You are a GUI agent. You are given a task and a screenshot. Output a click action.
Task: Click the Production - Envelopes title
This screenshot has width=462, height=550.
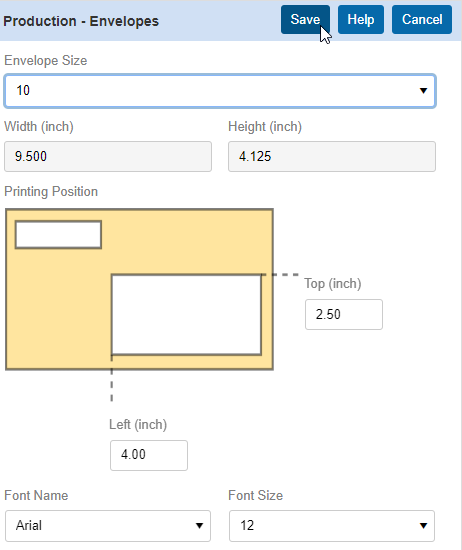point(81,21)
